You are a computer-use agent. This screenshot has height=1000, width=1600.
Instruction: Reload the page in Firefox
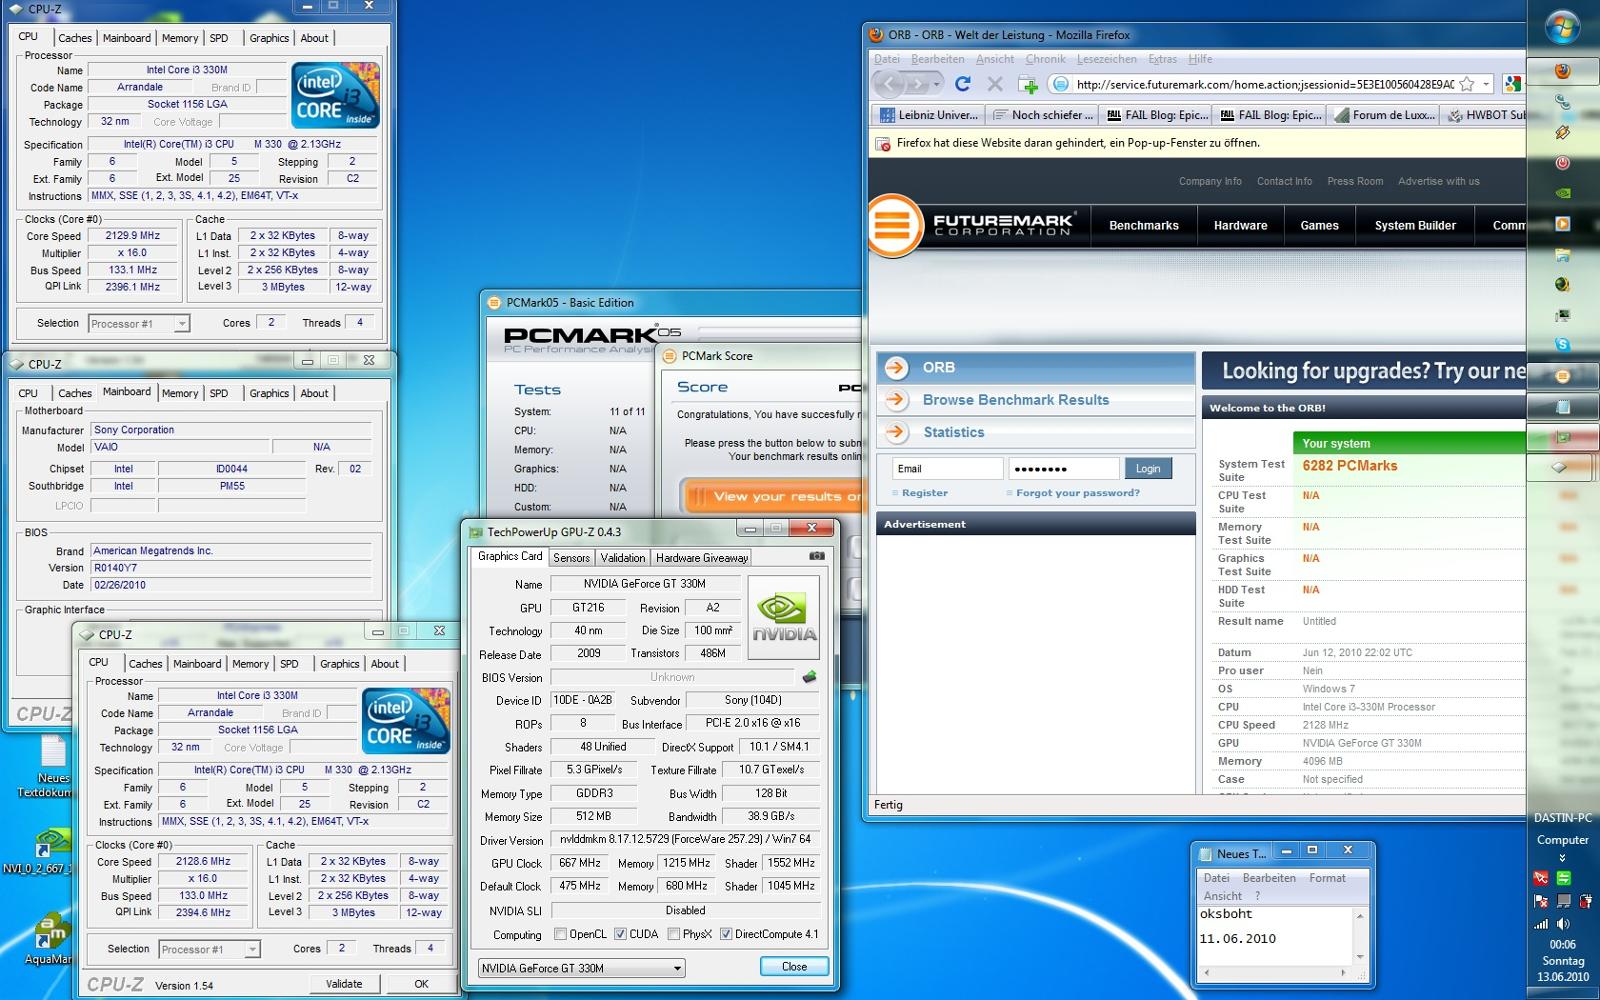tap(962, 84)
